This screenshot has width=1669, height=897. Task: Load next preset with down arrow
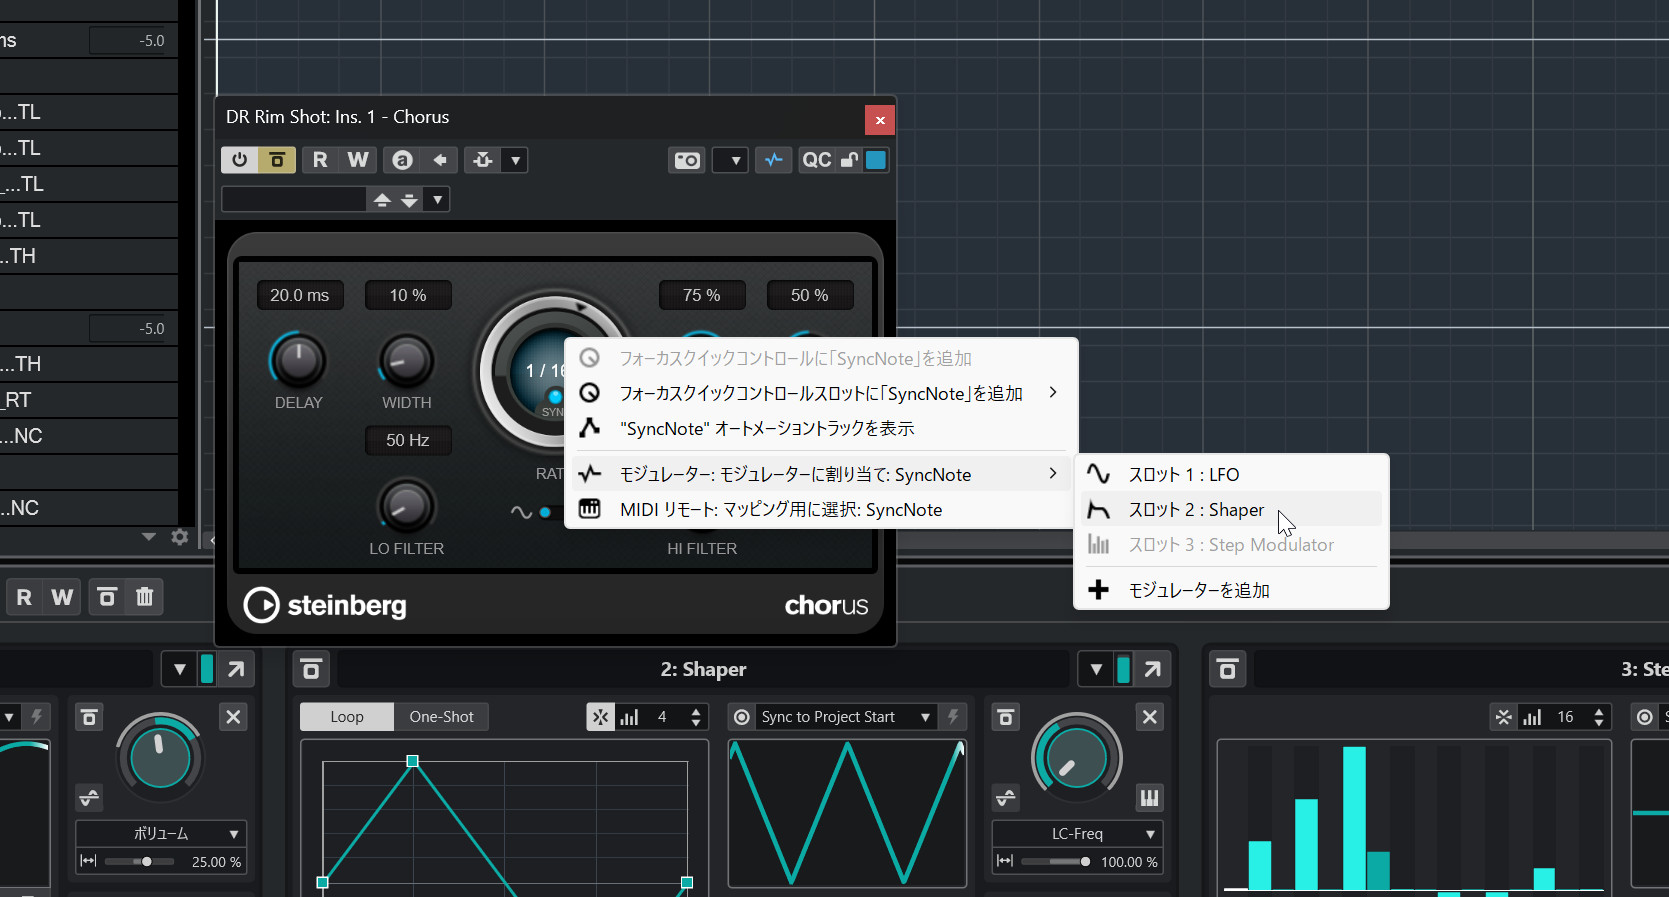[410, 200]
